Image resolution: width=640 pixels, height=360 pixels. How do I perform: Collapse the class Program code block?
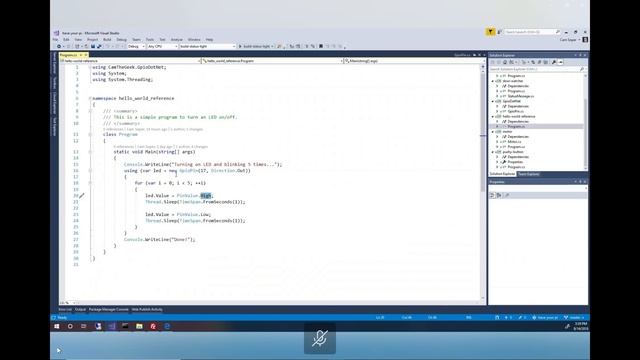pos(90,134)
